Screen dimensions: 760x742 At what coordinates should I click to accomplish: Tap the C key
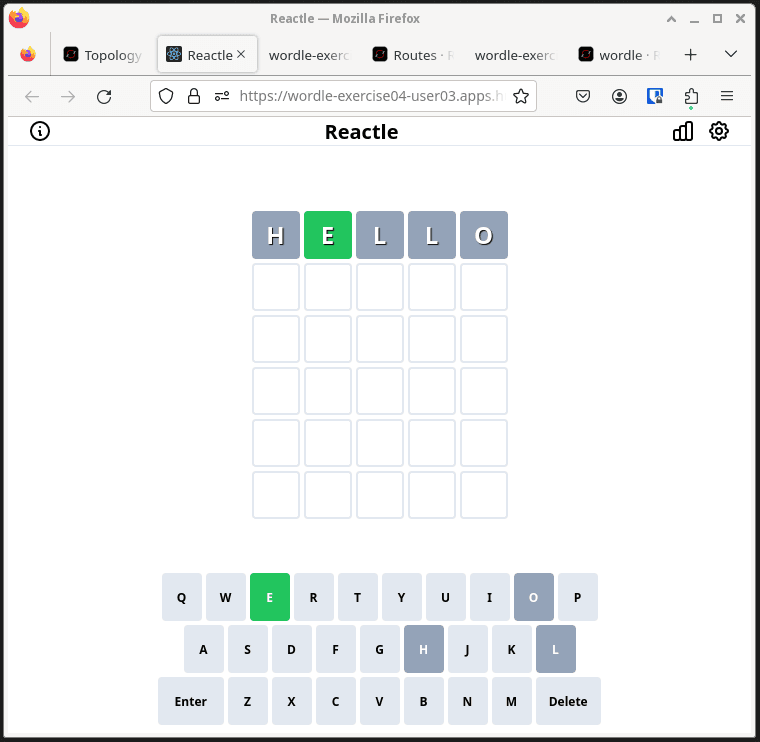[x=336, y=701]
